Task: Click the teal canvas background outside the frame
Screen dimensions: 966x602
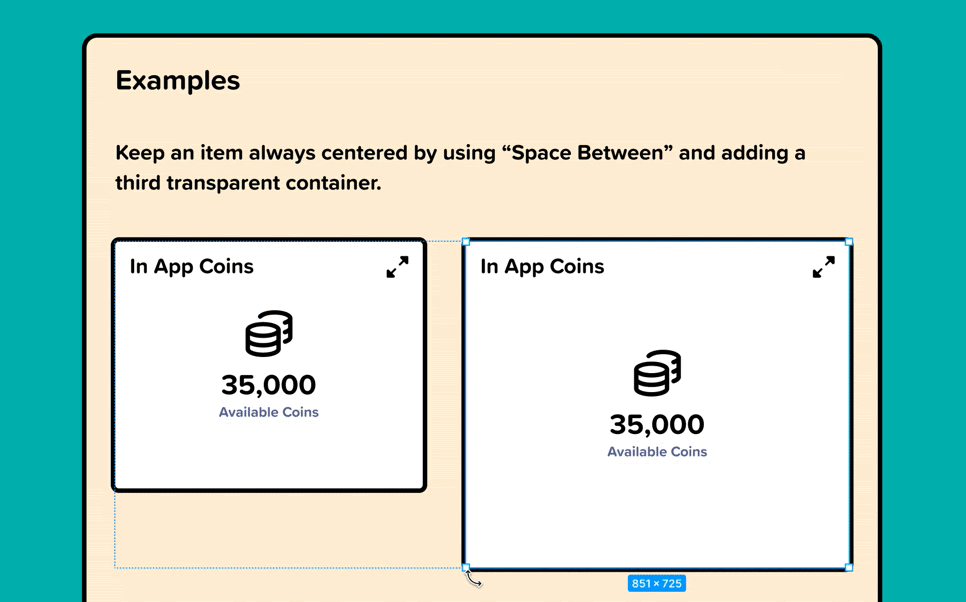Action: tap(40, 300)
